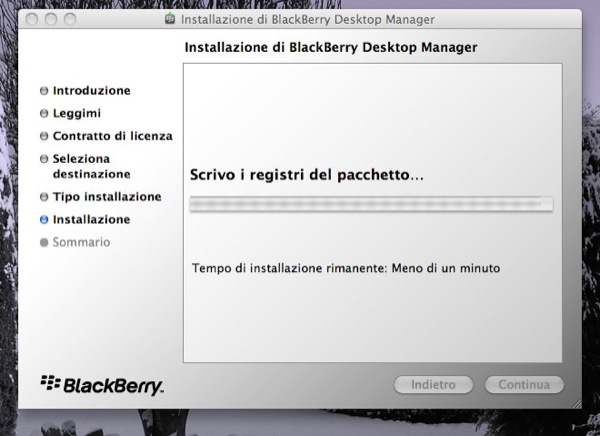Close the installer window
The image size is (600, 436).
point(32,19)
